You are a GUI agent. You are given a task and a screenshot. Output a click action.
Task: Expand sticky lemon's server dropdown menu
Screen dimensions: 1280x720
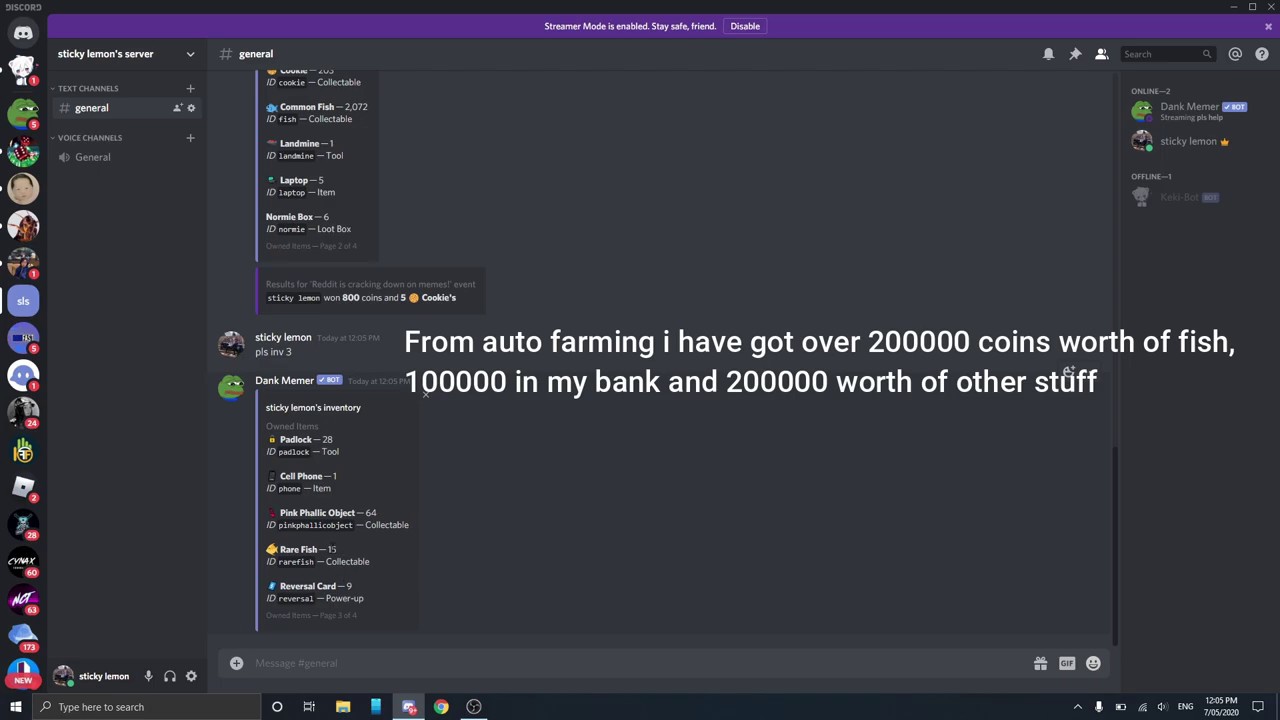pyautogui.click(x=190, y=54)
